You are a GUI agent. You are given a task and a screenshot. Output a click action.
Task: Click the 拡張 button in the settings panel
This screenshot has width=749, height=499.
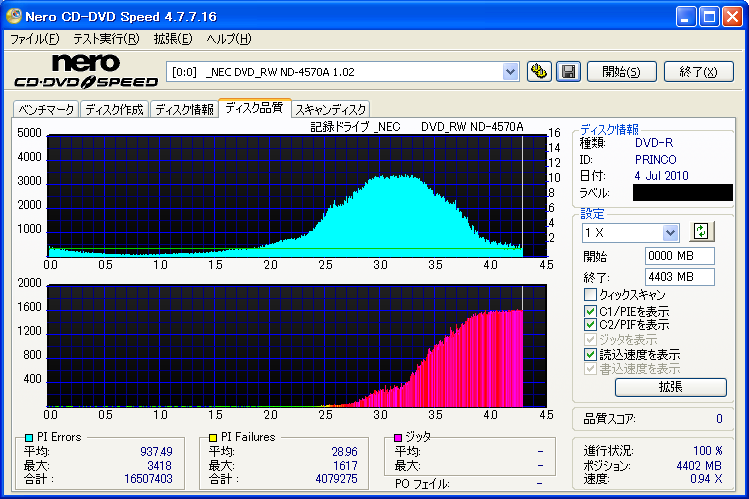point(671,387)
